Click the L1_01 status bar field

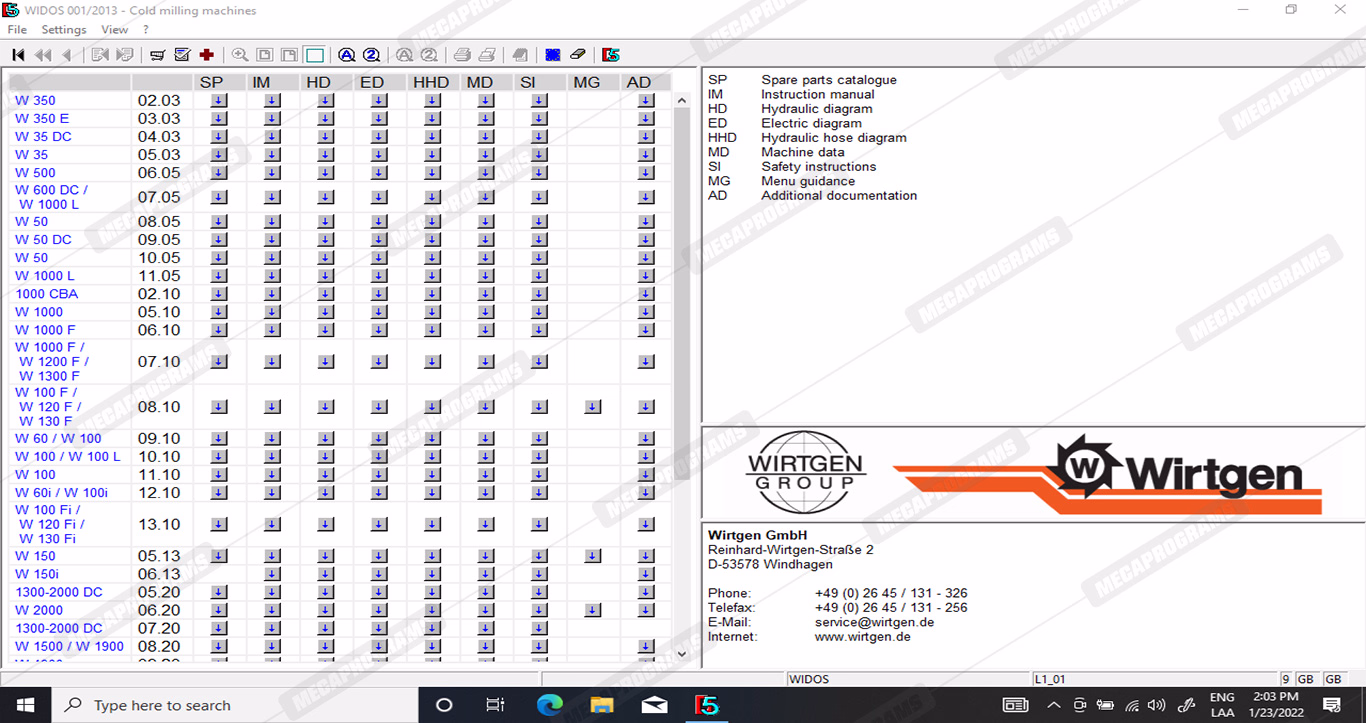coord(1154,679)
